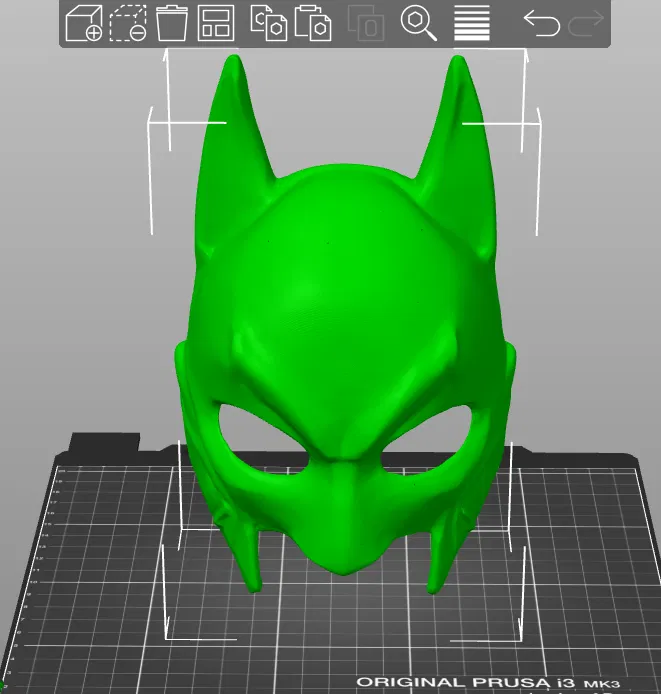Screen dimensions: 661x694
Task: Open the Search magnifier tool
Action: pyautogui.click(x=418, y=23)
